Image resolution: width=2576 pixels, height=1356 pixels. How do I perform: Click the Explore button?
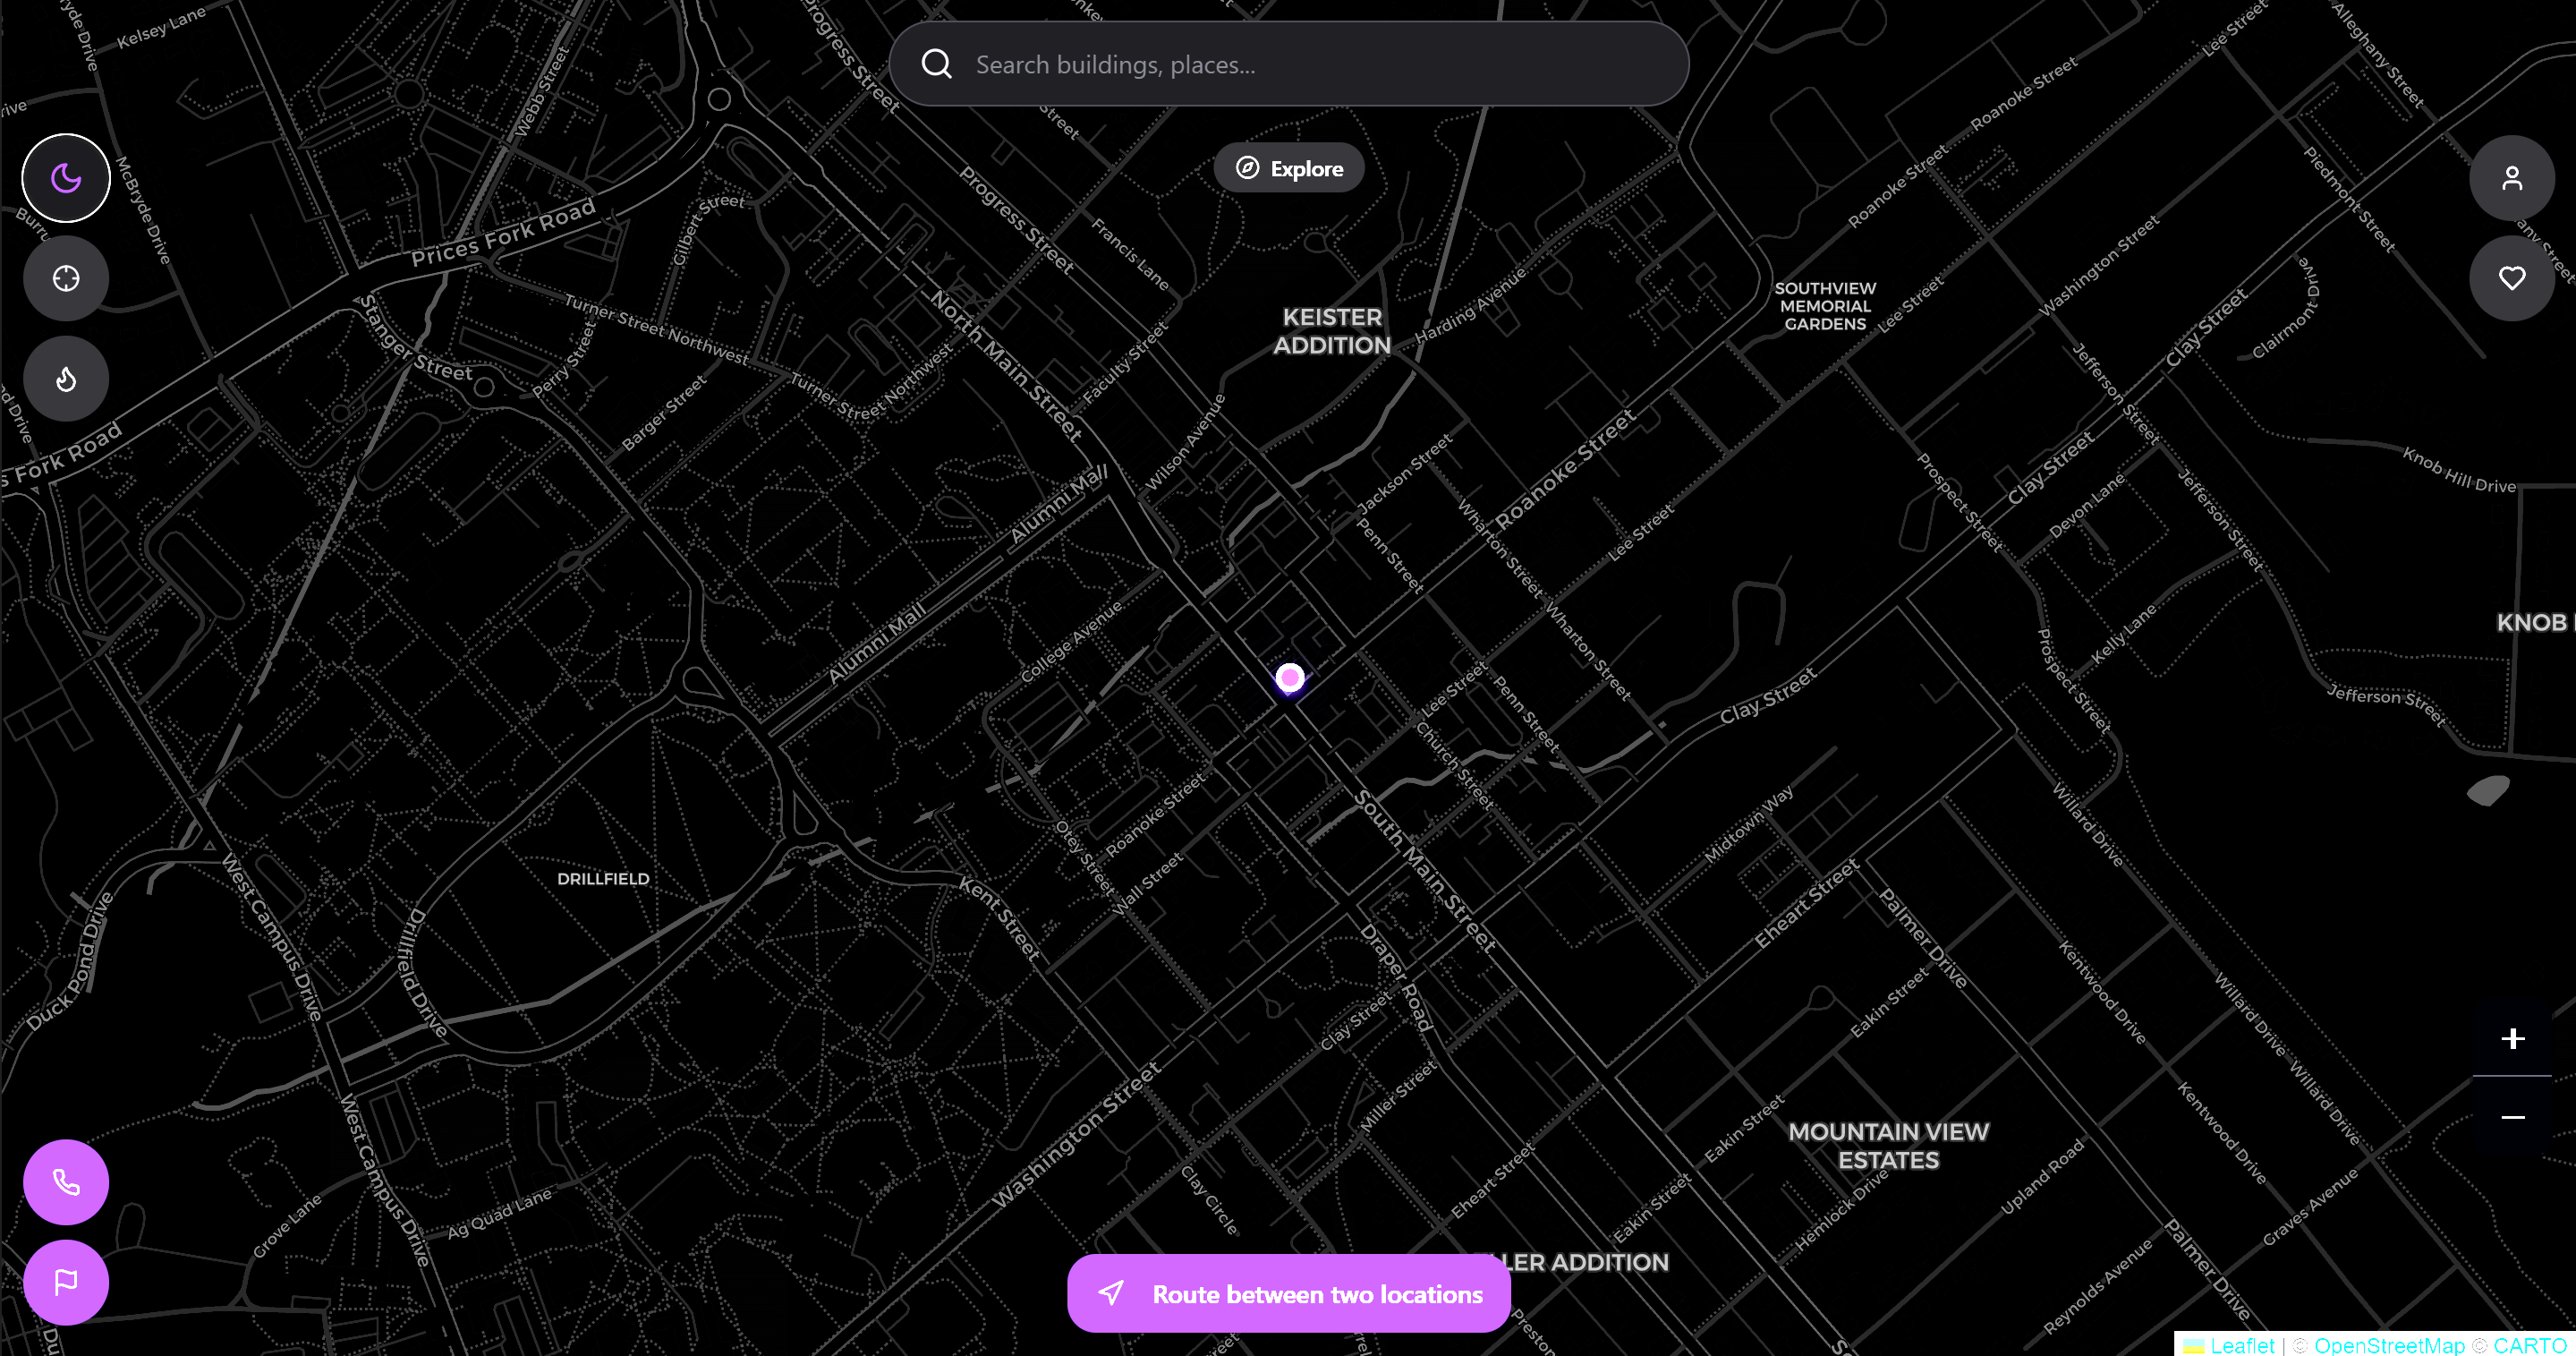click(1289, 168)
